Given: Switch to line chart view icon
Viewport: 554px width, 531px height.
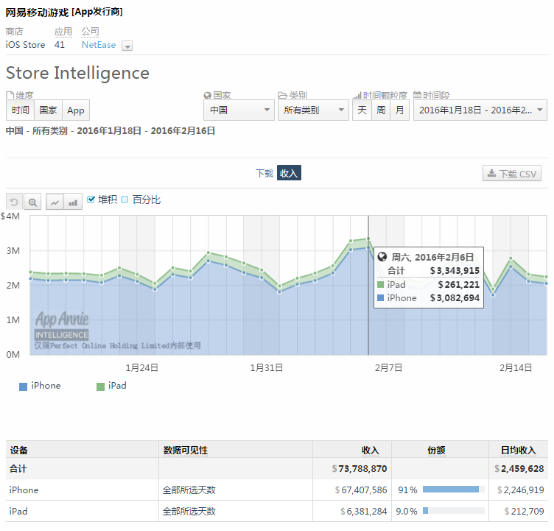Looking at the screenshot, I should [55, 202].
